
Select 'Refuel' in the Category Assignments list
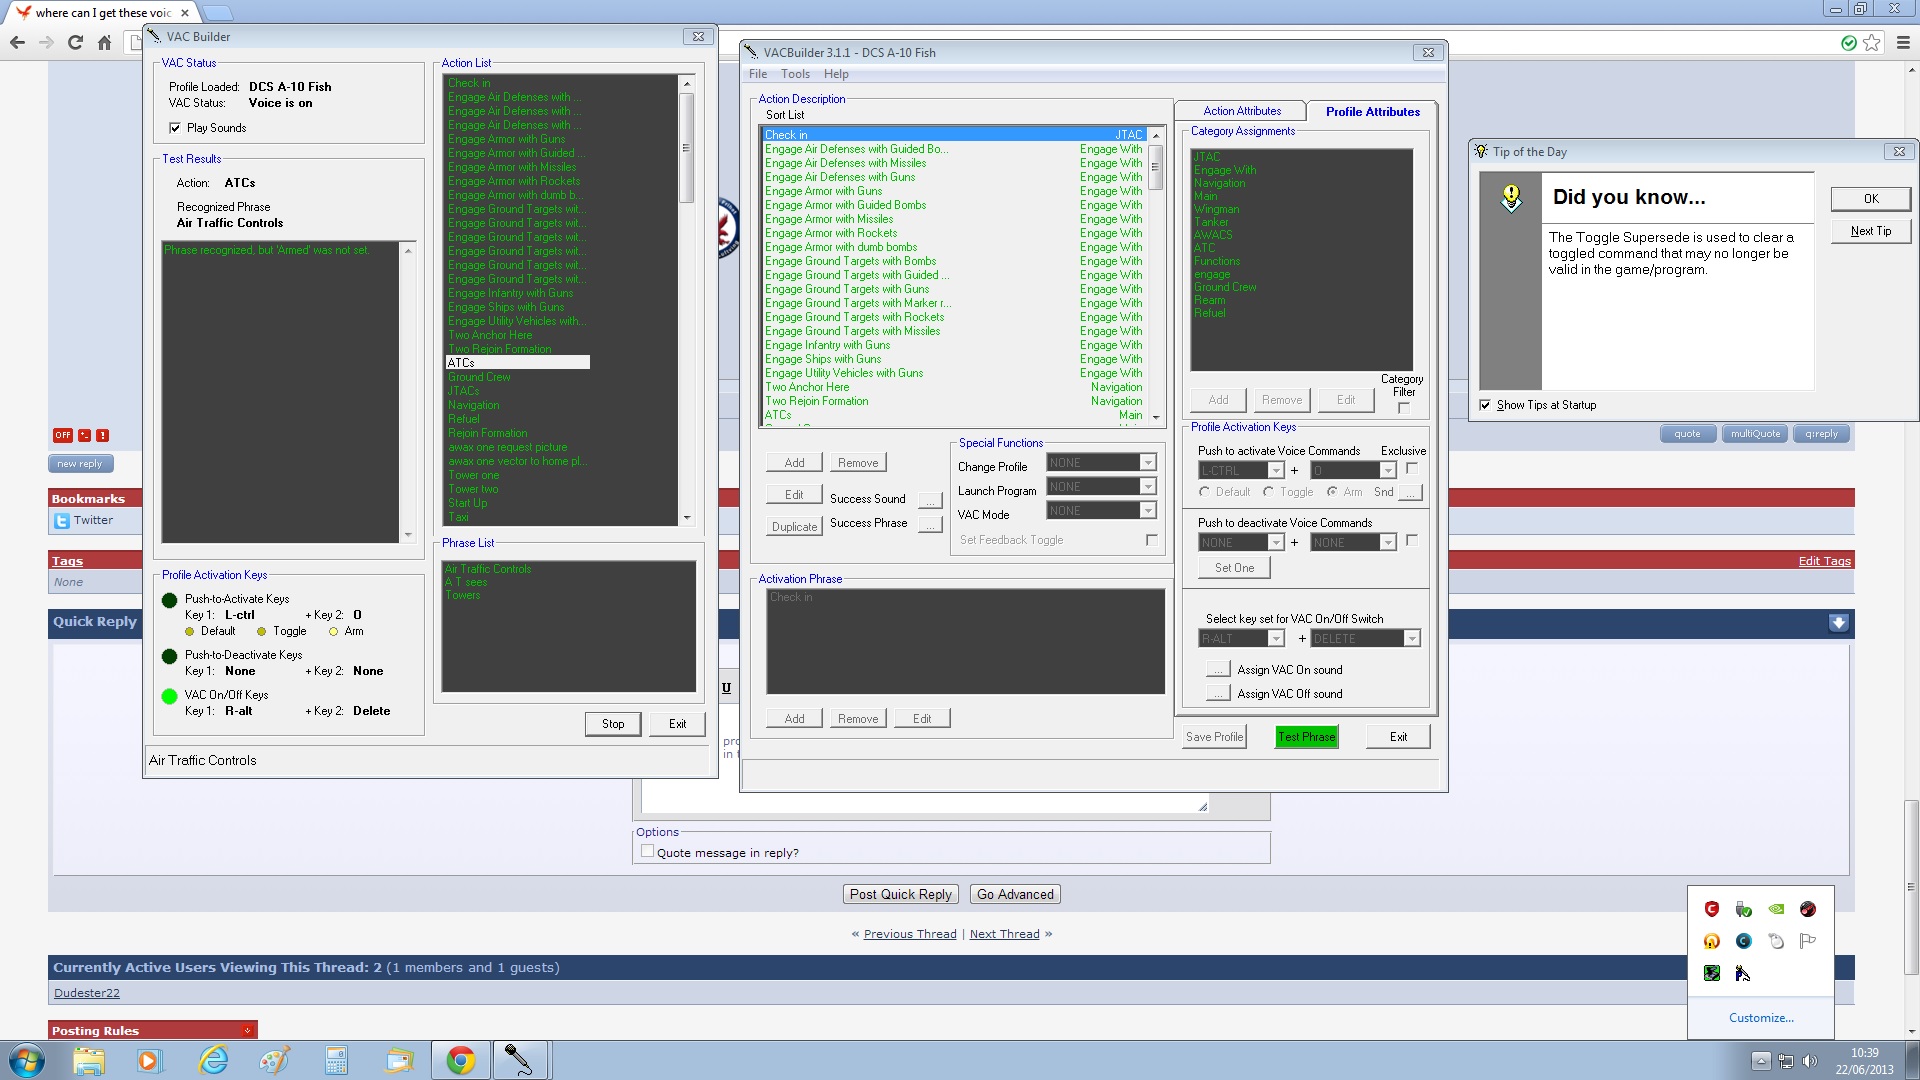(1209, 313)
